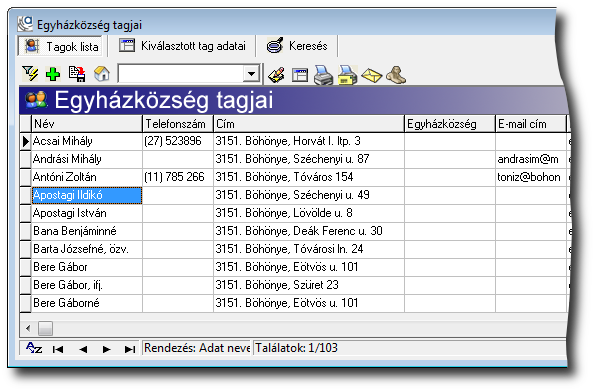The width and height of the screenshot is (606, 391).
Task: Click email cell toniz@bohon
Action: point(530,177)
